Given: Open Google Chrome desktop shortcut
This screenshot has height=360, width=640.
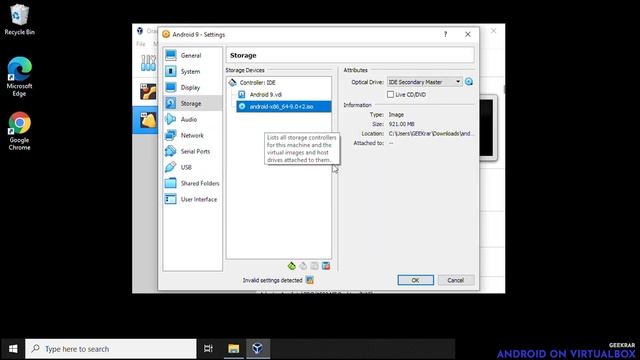Looking at the screenshot, I should click(20, 131).
